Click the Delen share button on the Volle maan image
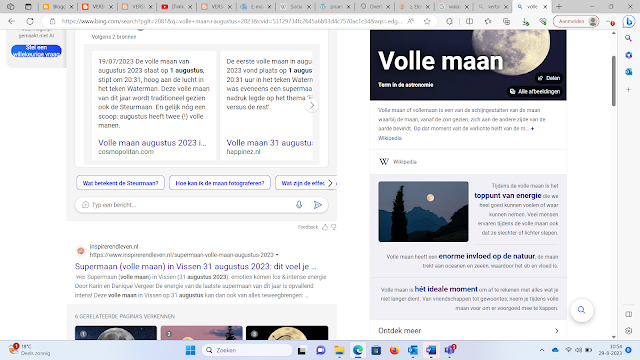Image resolution: width=640 pixels, height=360 pixels. [x=549, y=78]
